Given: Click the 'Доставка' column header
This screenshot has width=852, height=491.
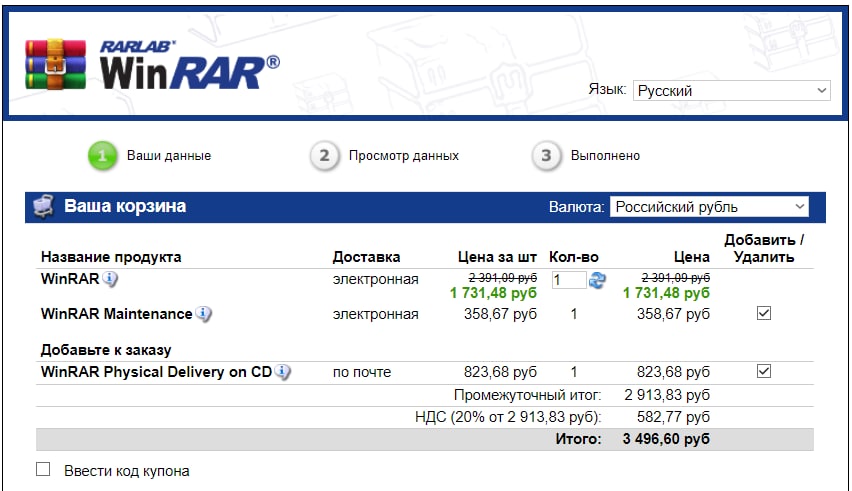Looking at the screenshot, I should pyautogui.click(x=366, y=257).
